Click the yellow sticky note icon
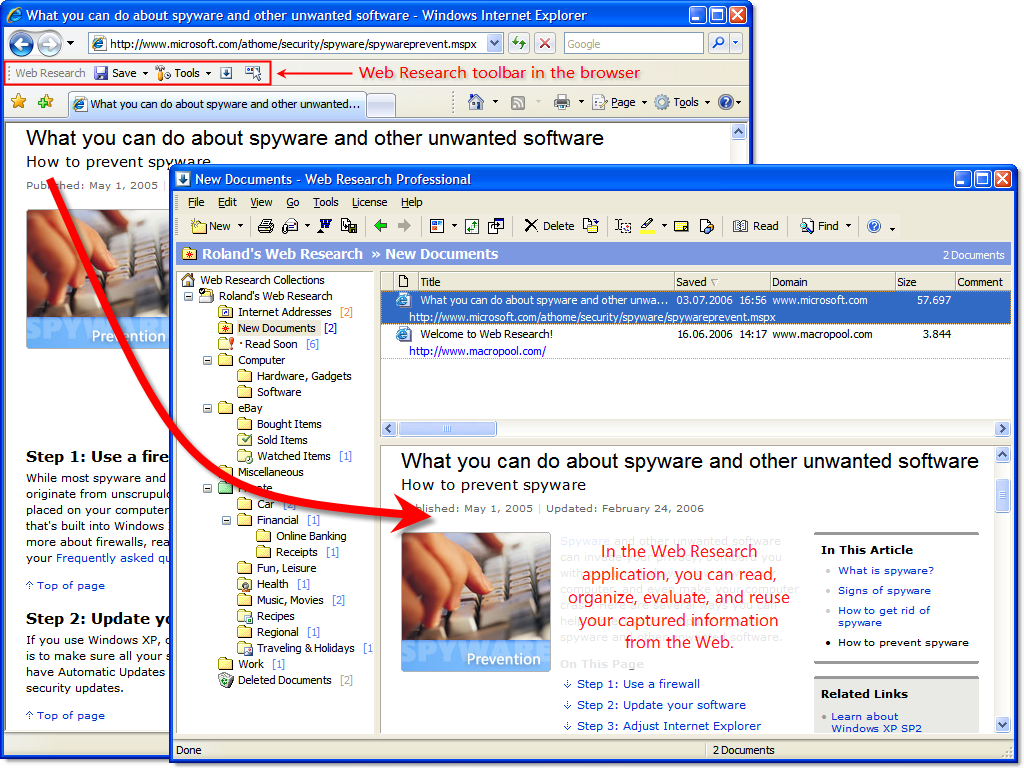 [681, 226]
